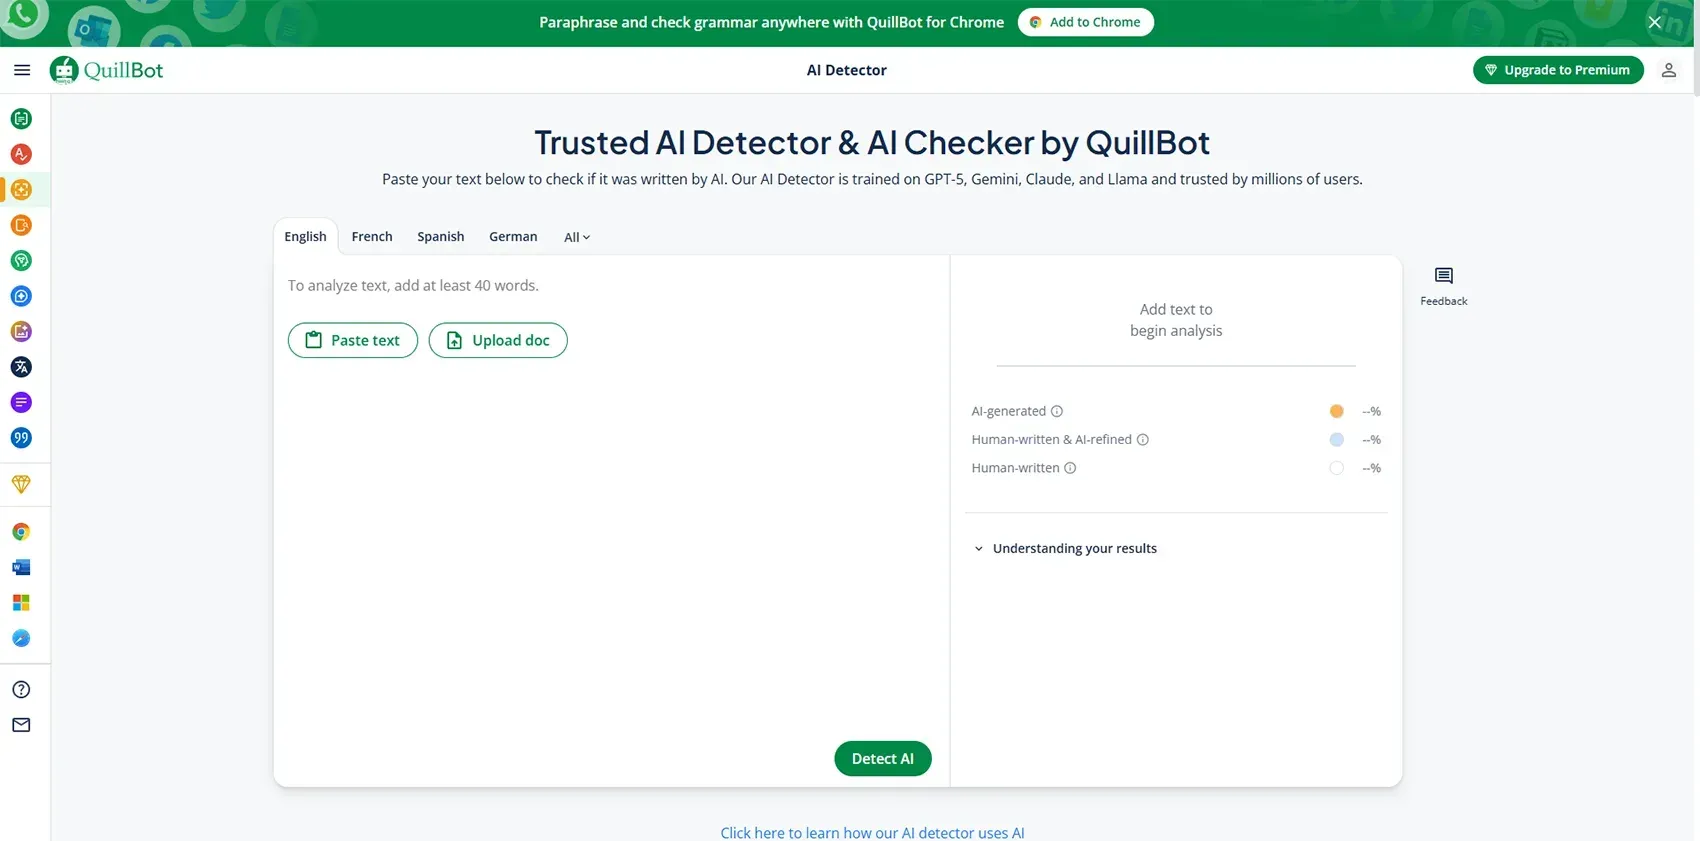Screen dimensions: 1700x841
Task: Open the Grammar Checker sidebar icon
Action: [21, 154]
